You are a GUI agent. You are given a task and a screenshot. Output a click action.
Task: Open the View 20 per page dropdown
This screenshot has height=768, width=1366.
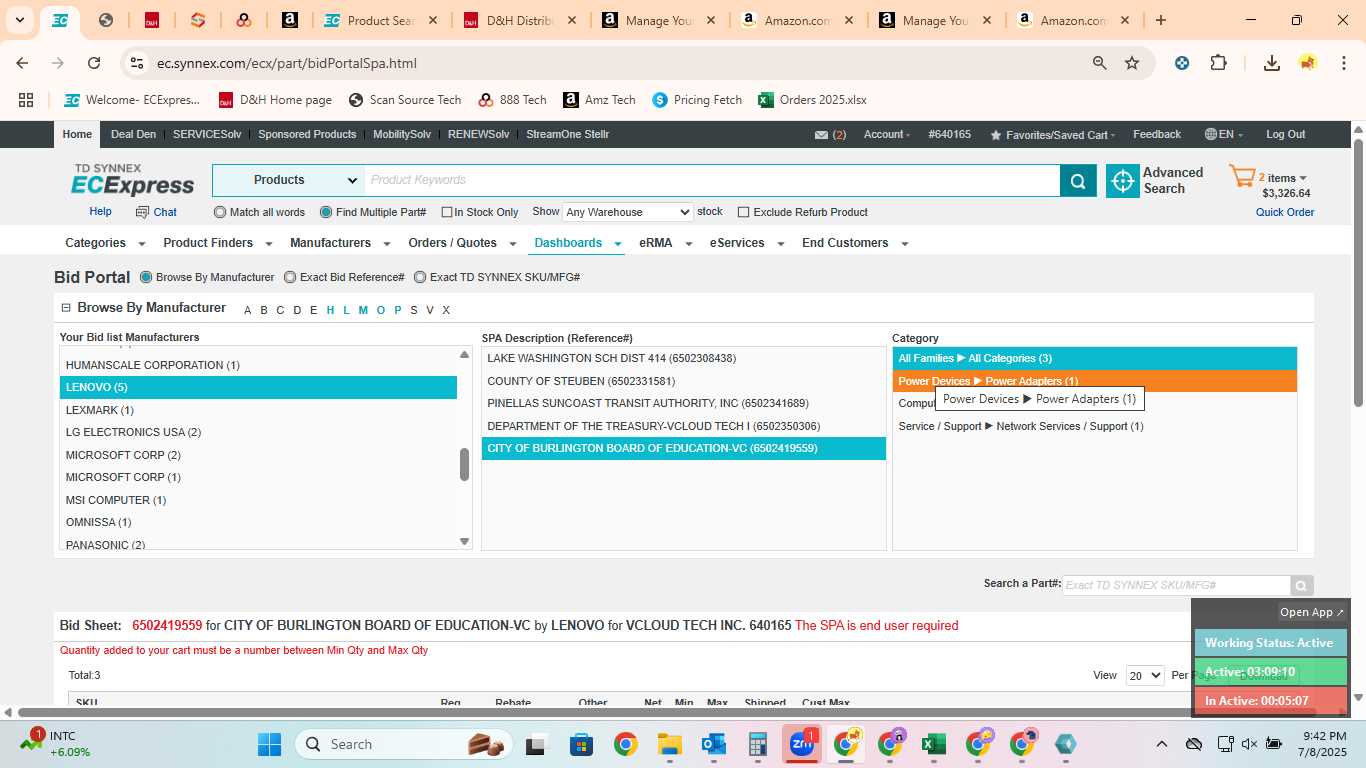[1145, 676]
